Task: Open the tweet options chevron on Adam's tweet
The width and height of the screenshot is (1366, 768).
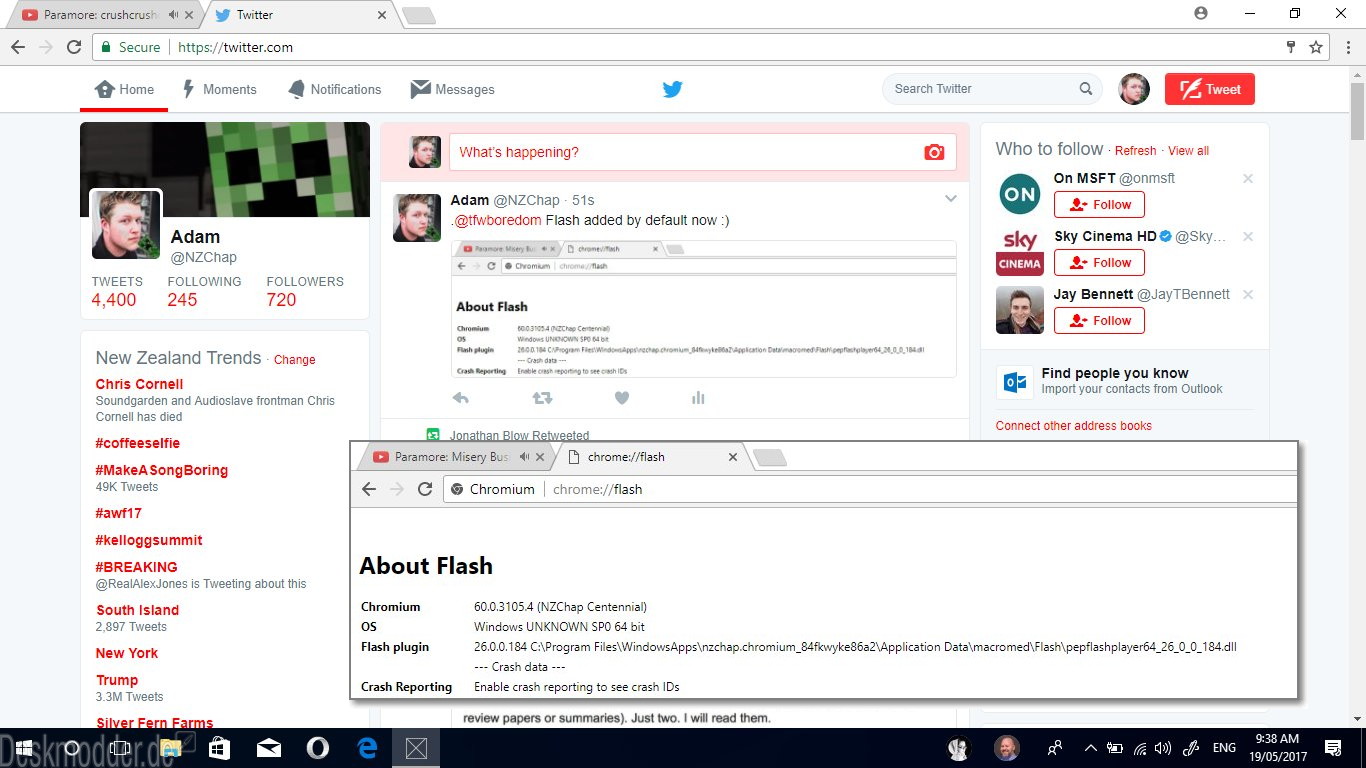Action: 951,199
